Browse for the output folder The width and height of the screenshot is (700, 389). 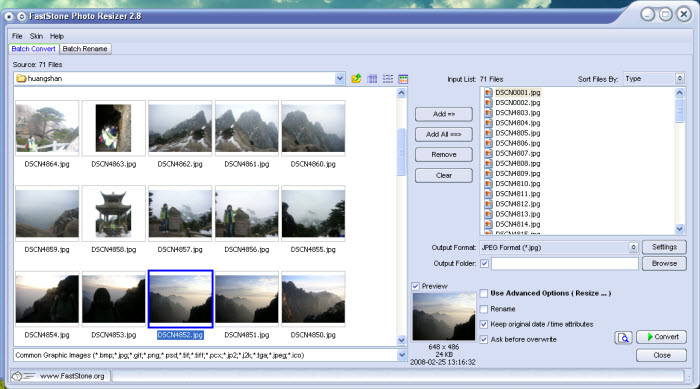pos(664,264)
